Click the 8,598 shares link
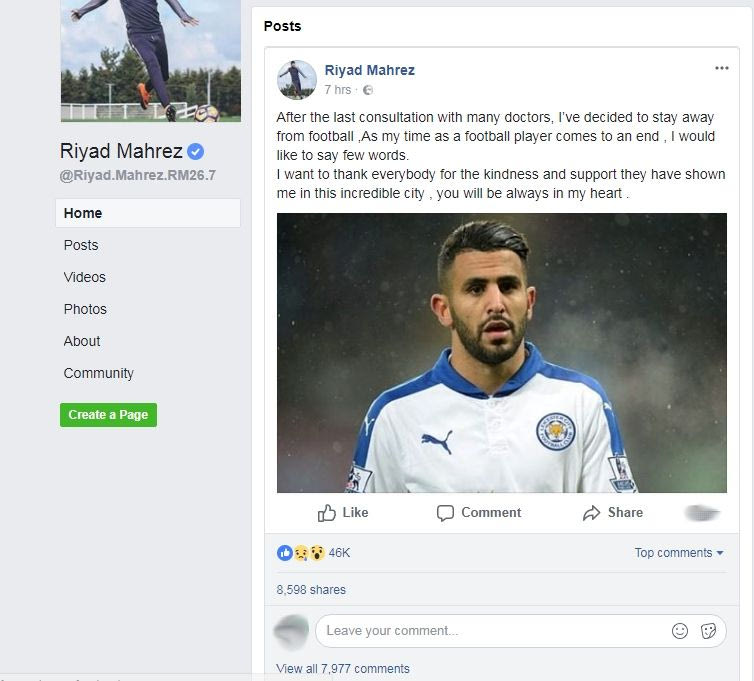Viewport: 754px width, 681px height. (x=311, y=590)
